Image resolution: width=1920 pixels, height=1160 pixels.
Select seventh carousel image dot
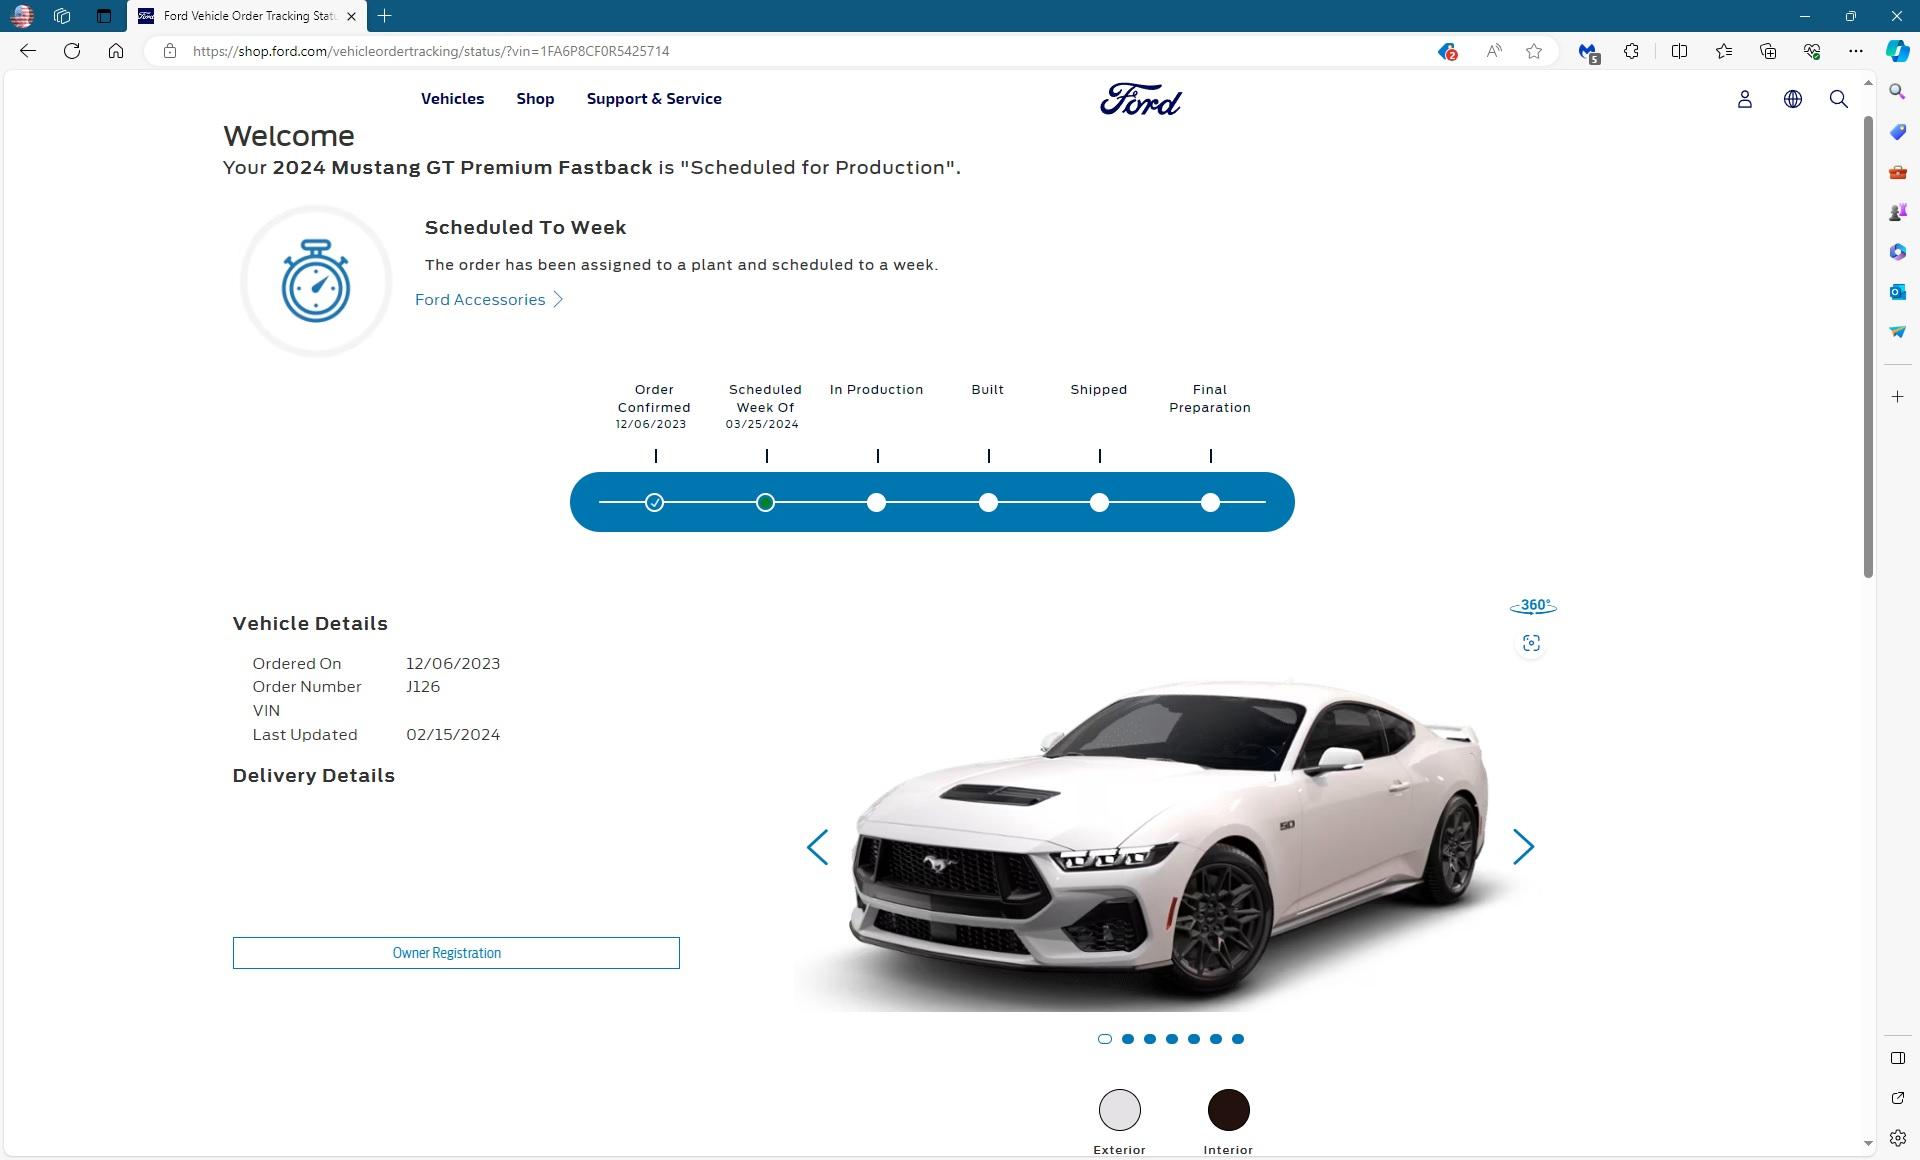(x=1238, y=1039)
